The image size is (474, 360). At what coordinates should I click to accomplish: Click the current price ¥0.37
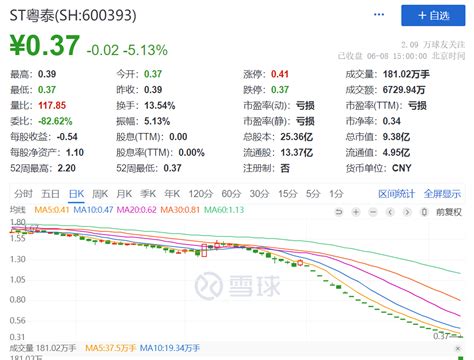(45, 45)
